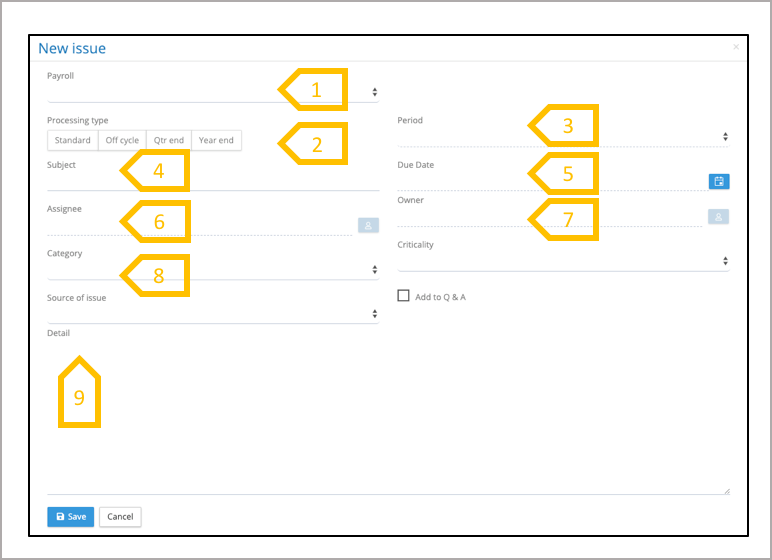
Task: Open the Due Date calendar picker icon
Action: click(x=718, y=181)
